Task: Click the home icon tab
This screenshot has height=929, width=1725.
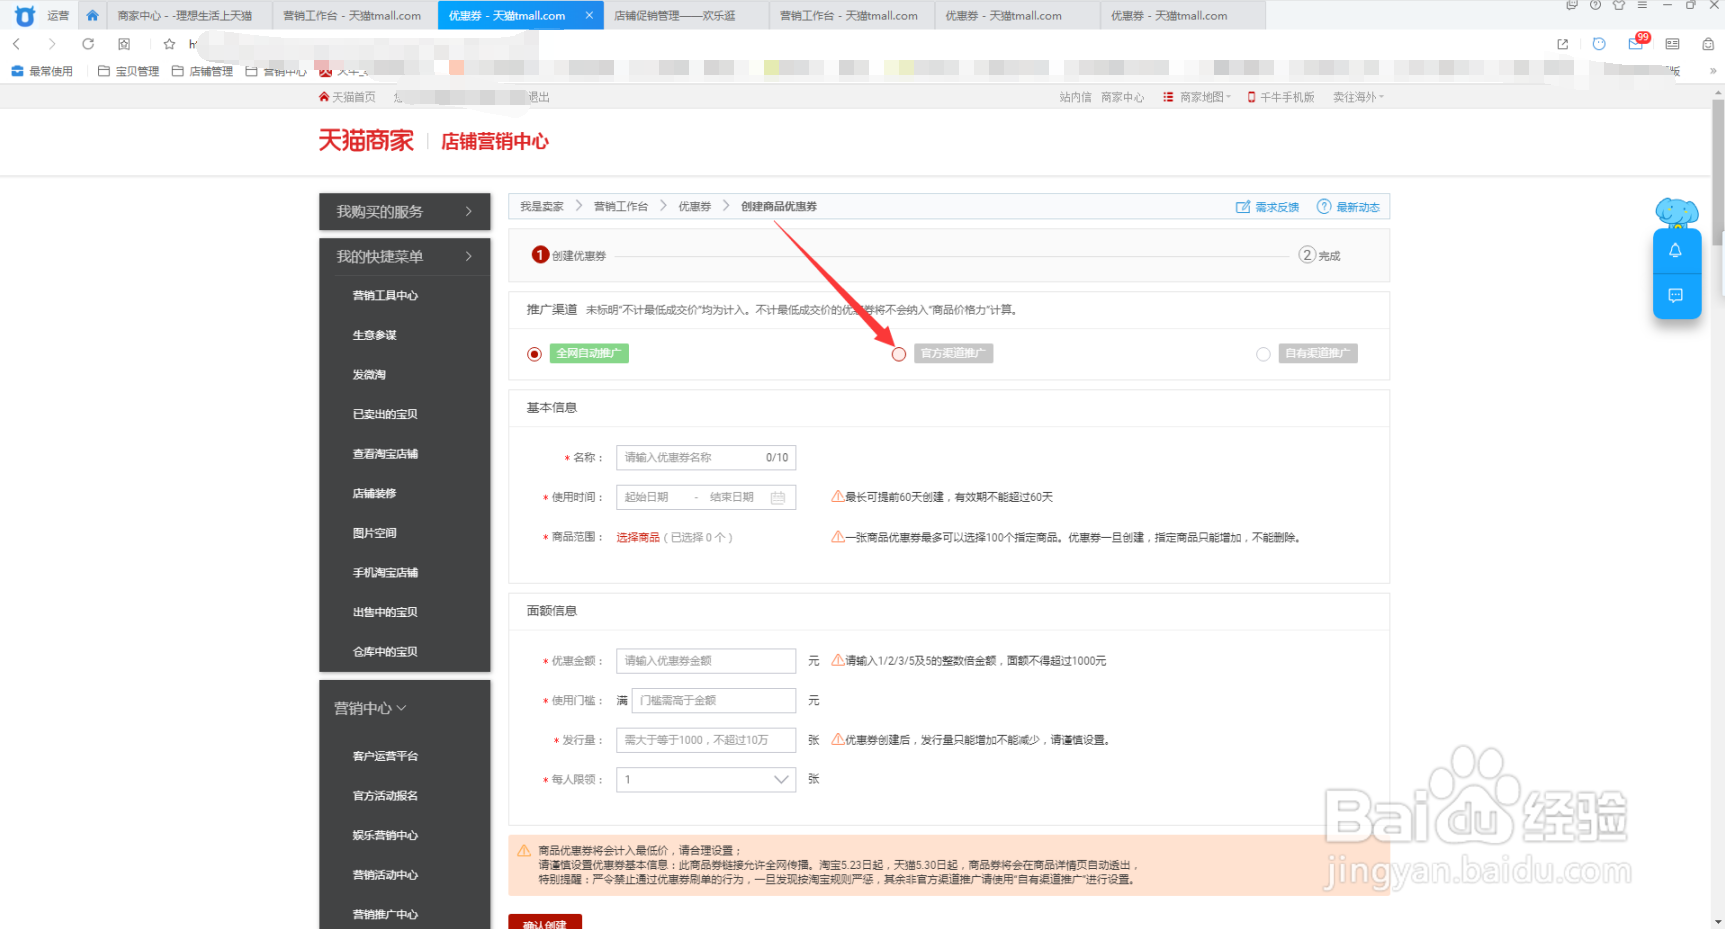Action: pos(92,15)
